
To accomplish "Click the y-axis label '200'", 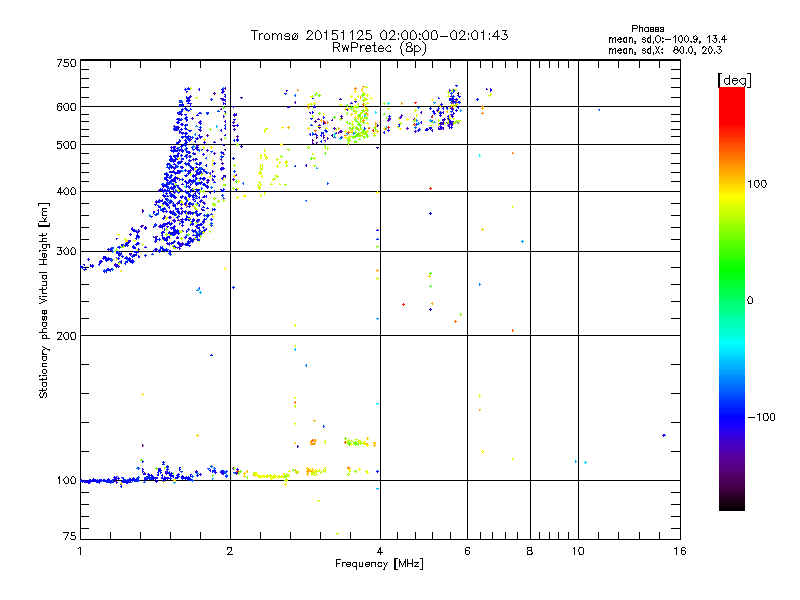I will click(66, 336).
